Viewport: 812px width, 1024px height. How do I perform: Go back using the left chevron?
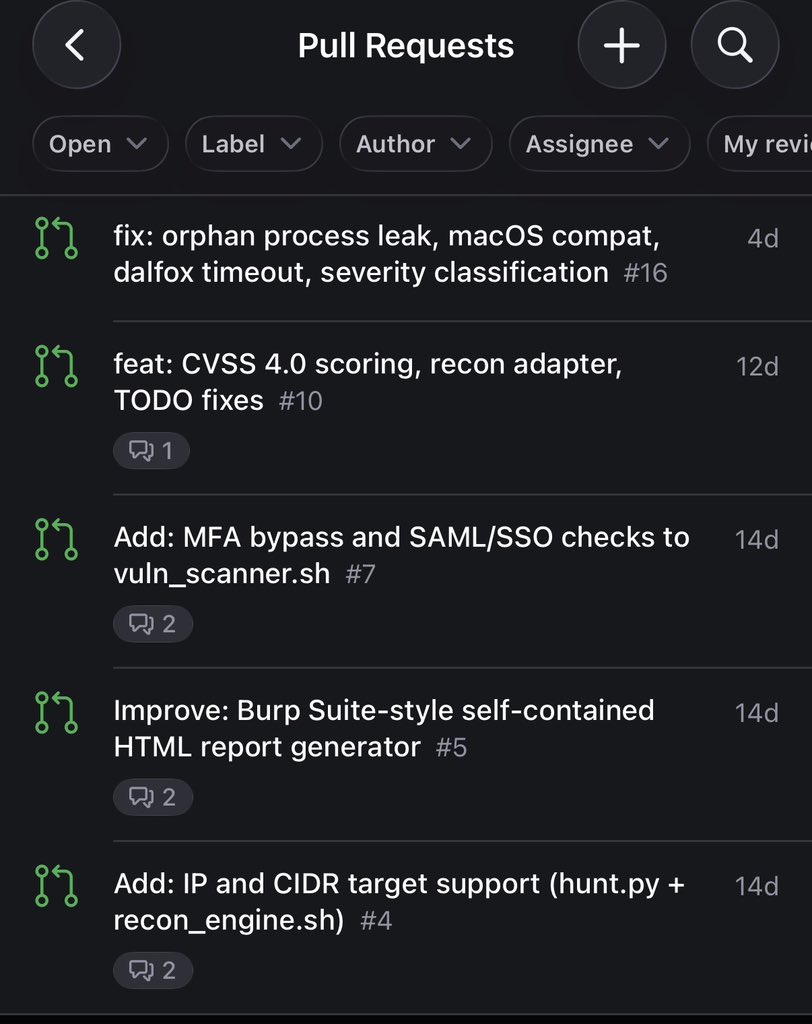(76, 45)
